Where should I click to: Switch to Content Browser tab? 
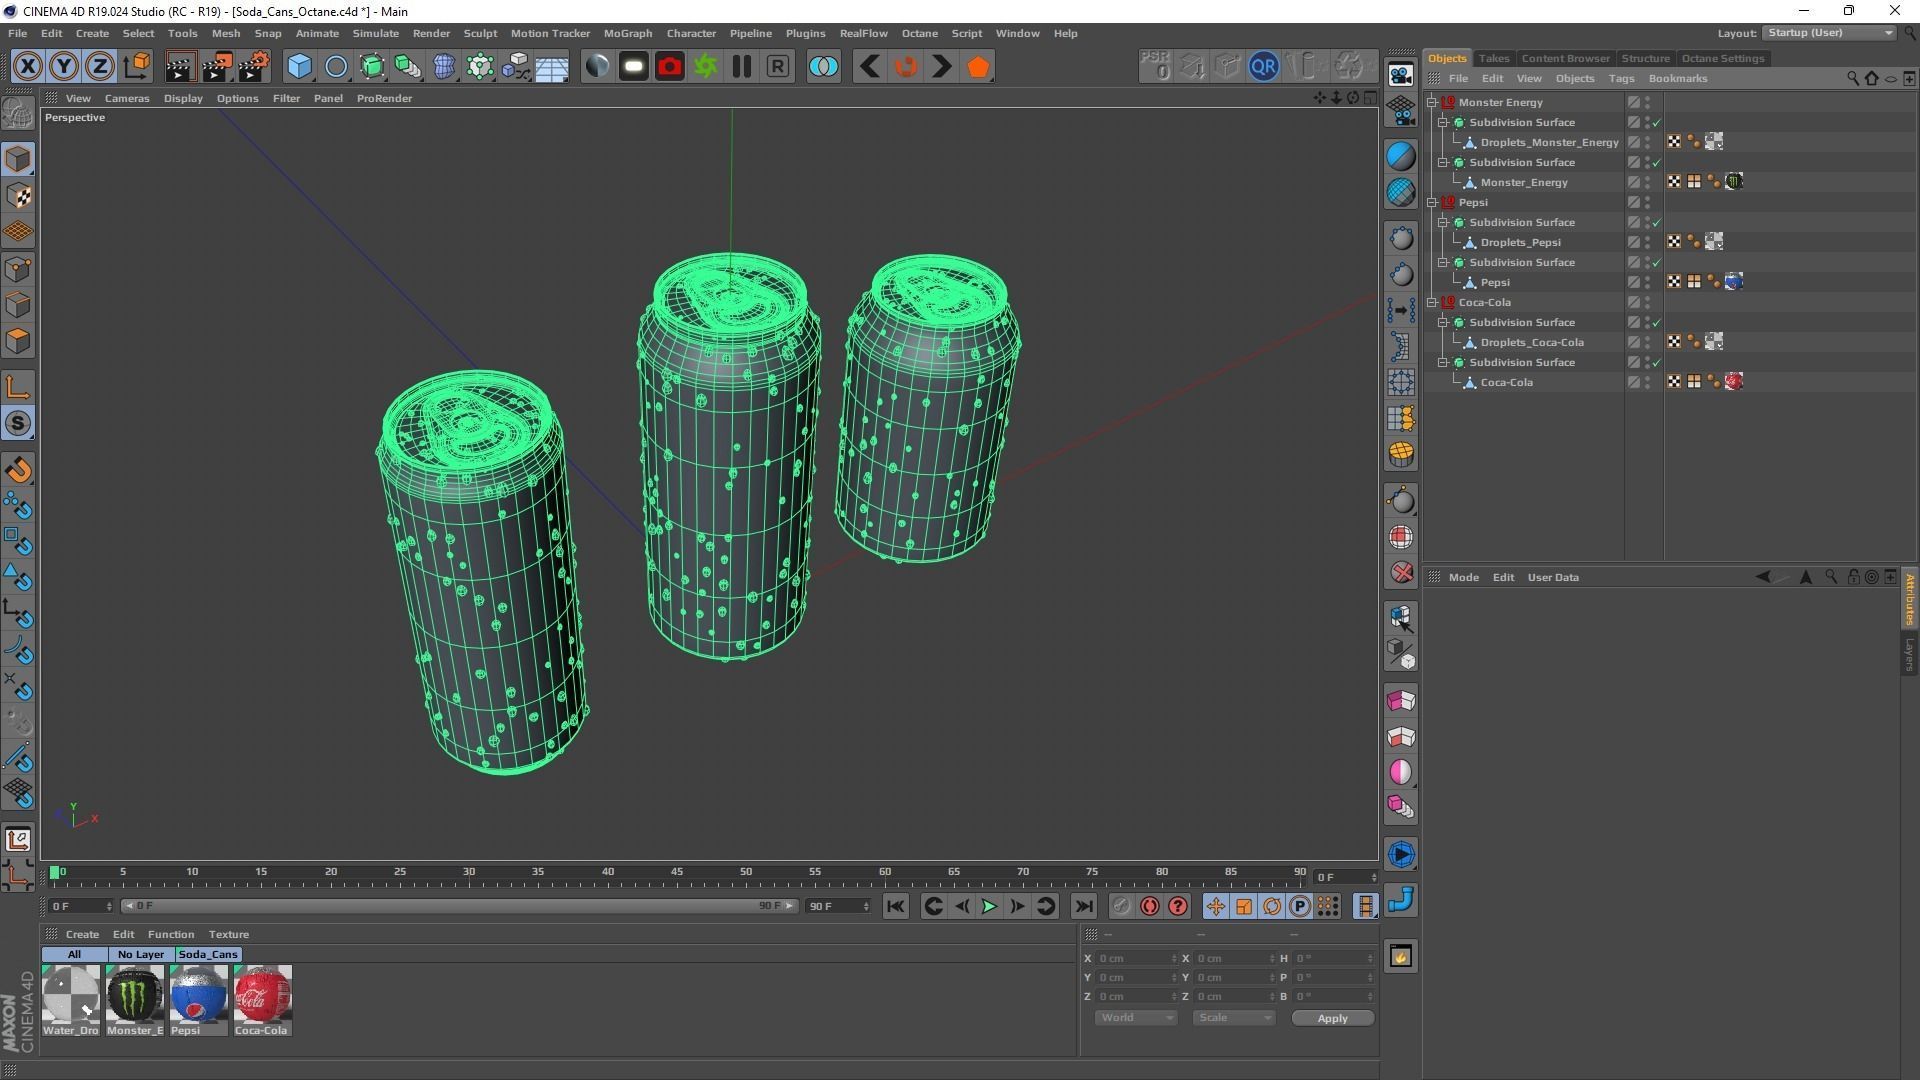point(1565,58)
